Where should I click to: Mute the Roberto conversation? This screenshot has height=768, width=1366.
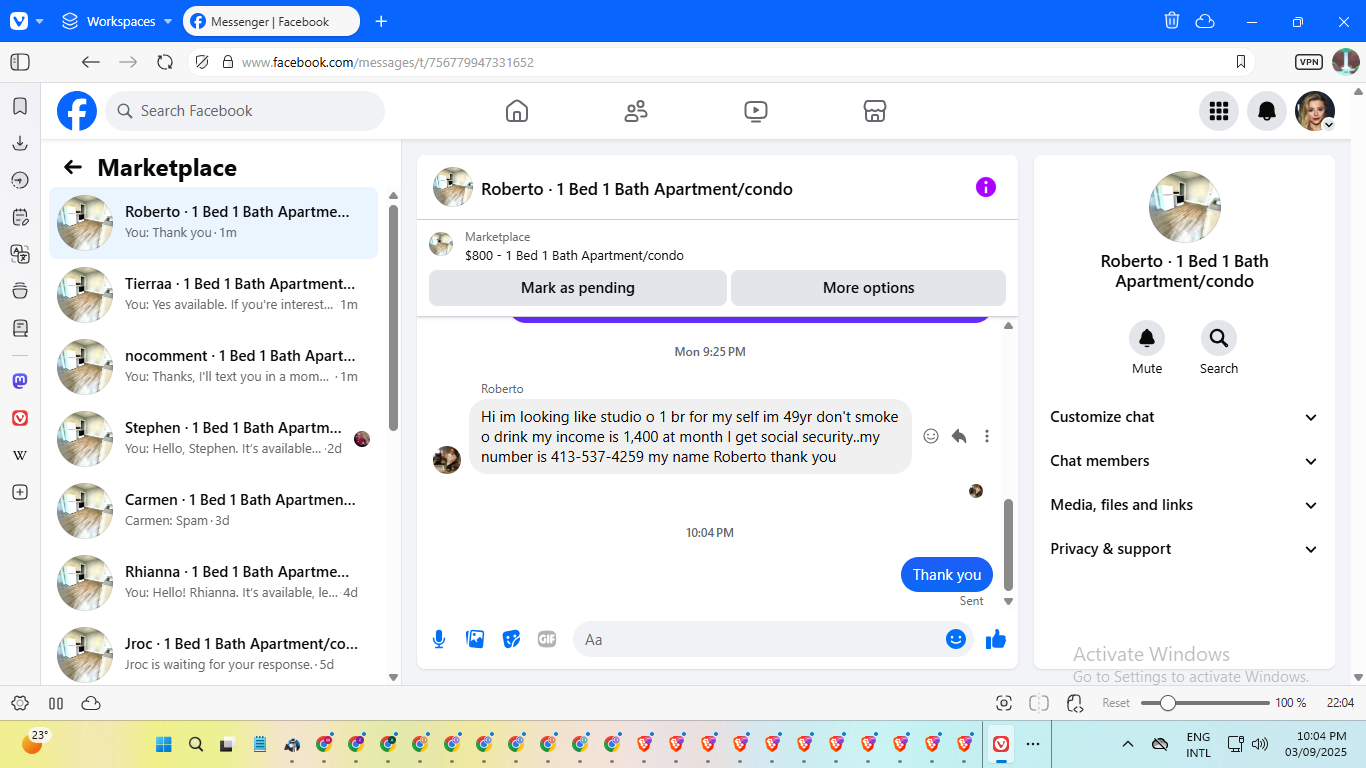point(1147,338)
